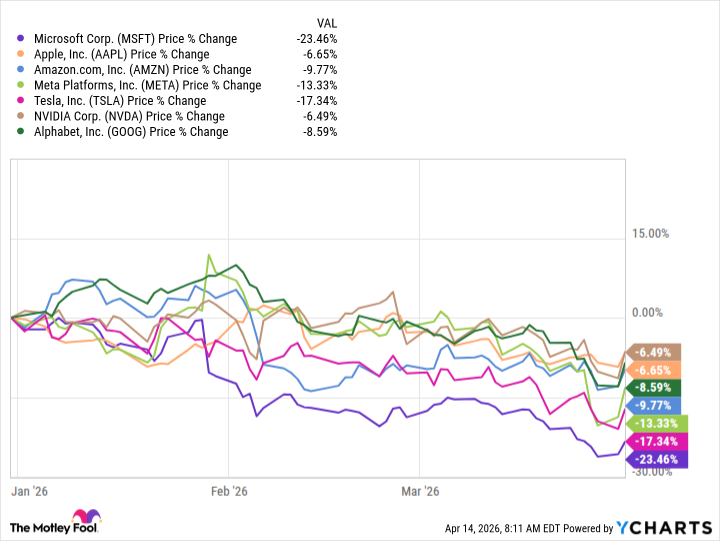The height and width of the screenshot is (541, 720).
Task: Click the -13.33% Meta value tag
Action: click(655, 423)
